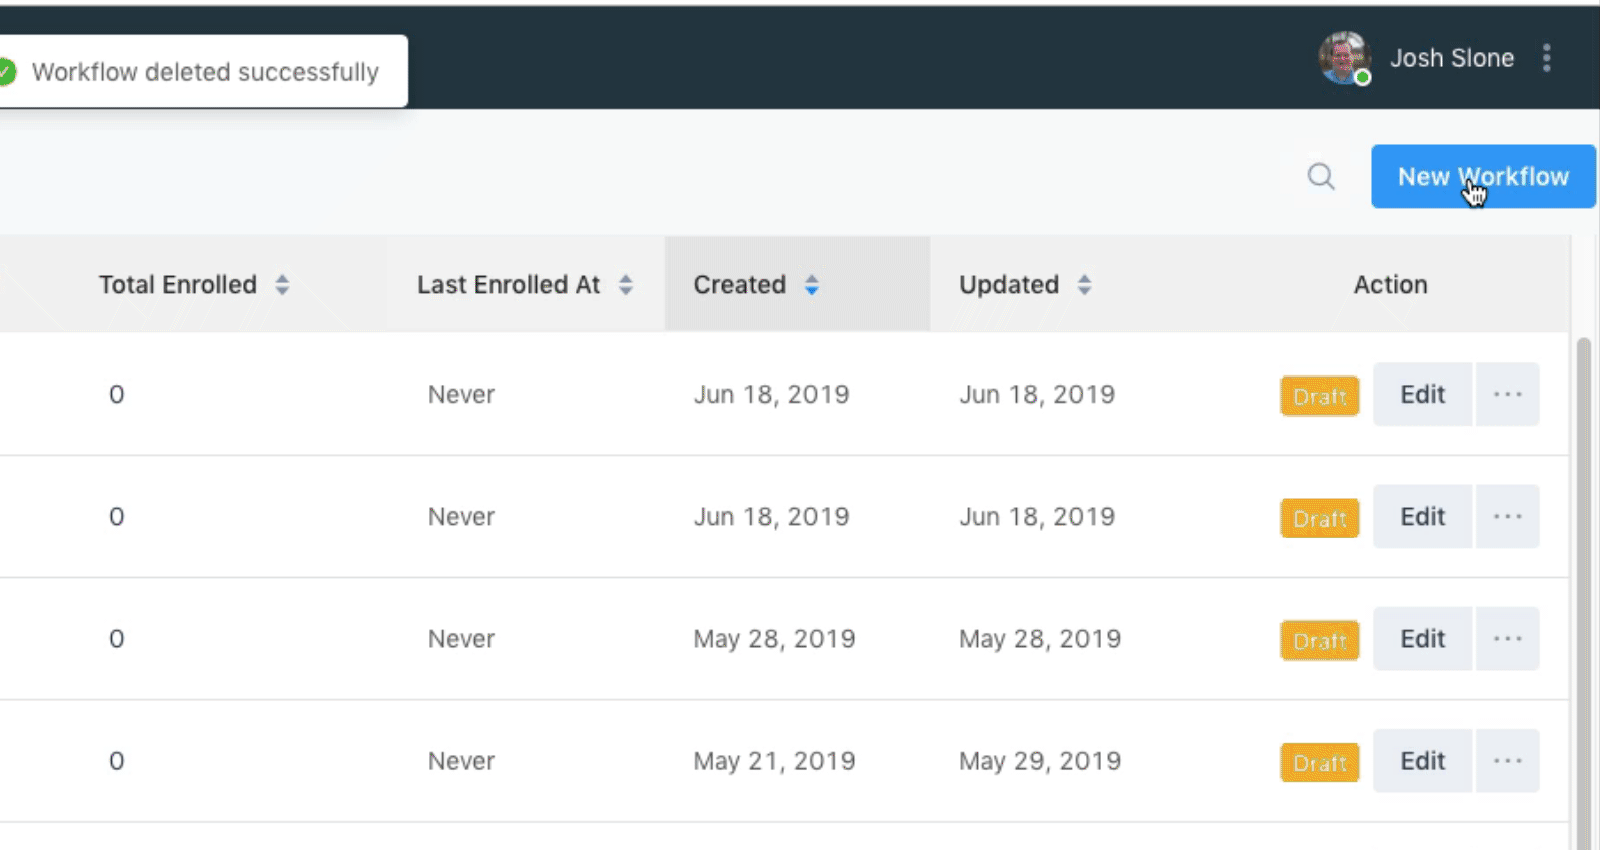This screenshot has width=1600, height=850.
Task: Sort by Last Enrolled At arrows
Action: tap(626, 285)
